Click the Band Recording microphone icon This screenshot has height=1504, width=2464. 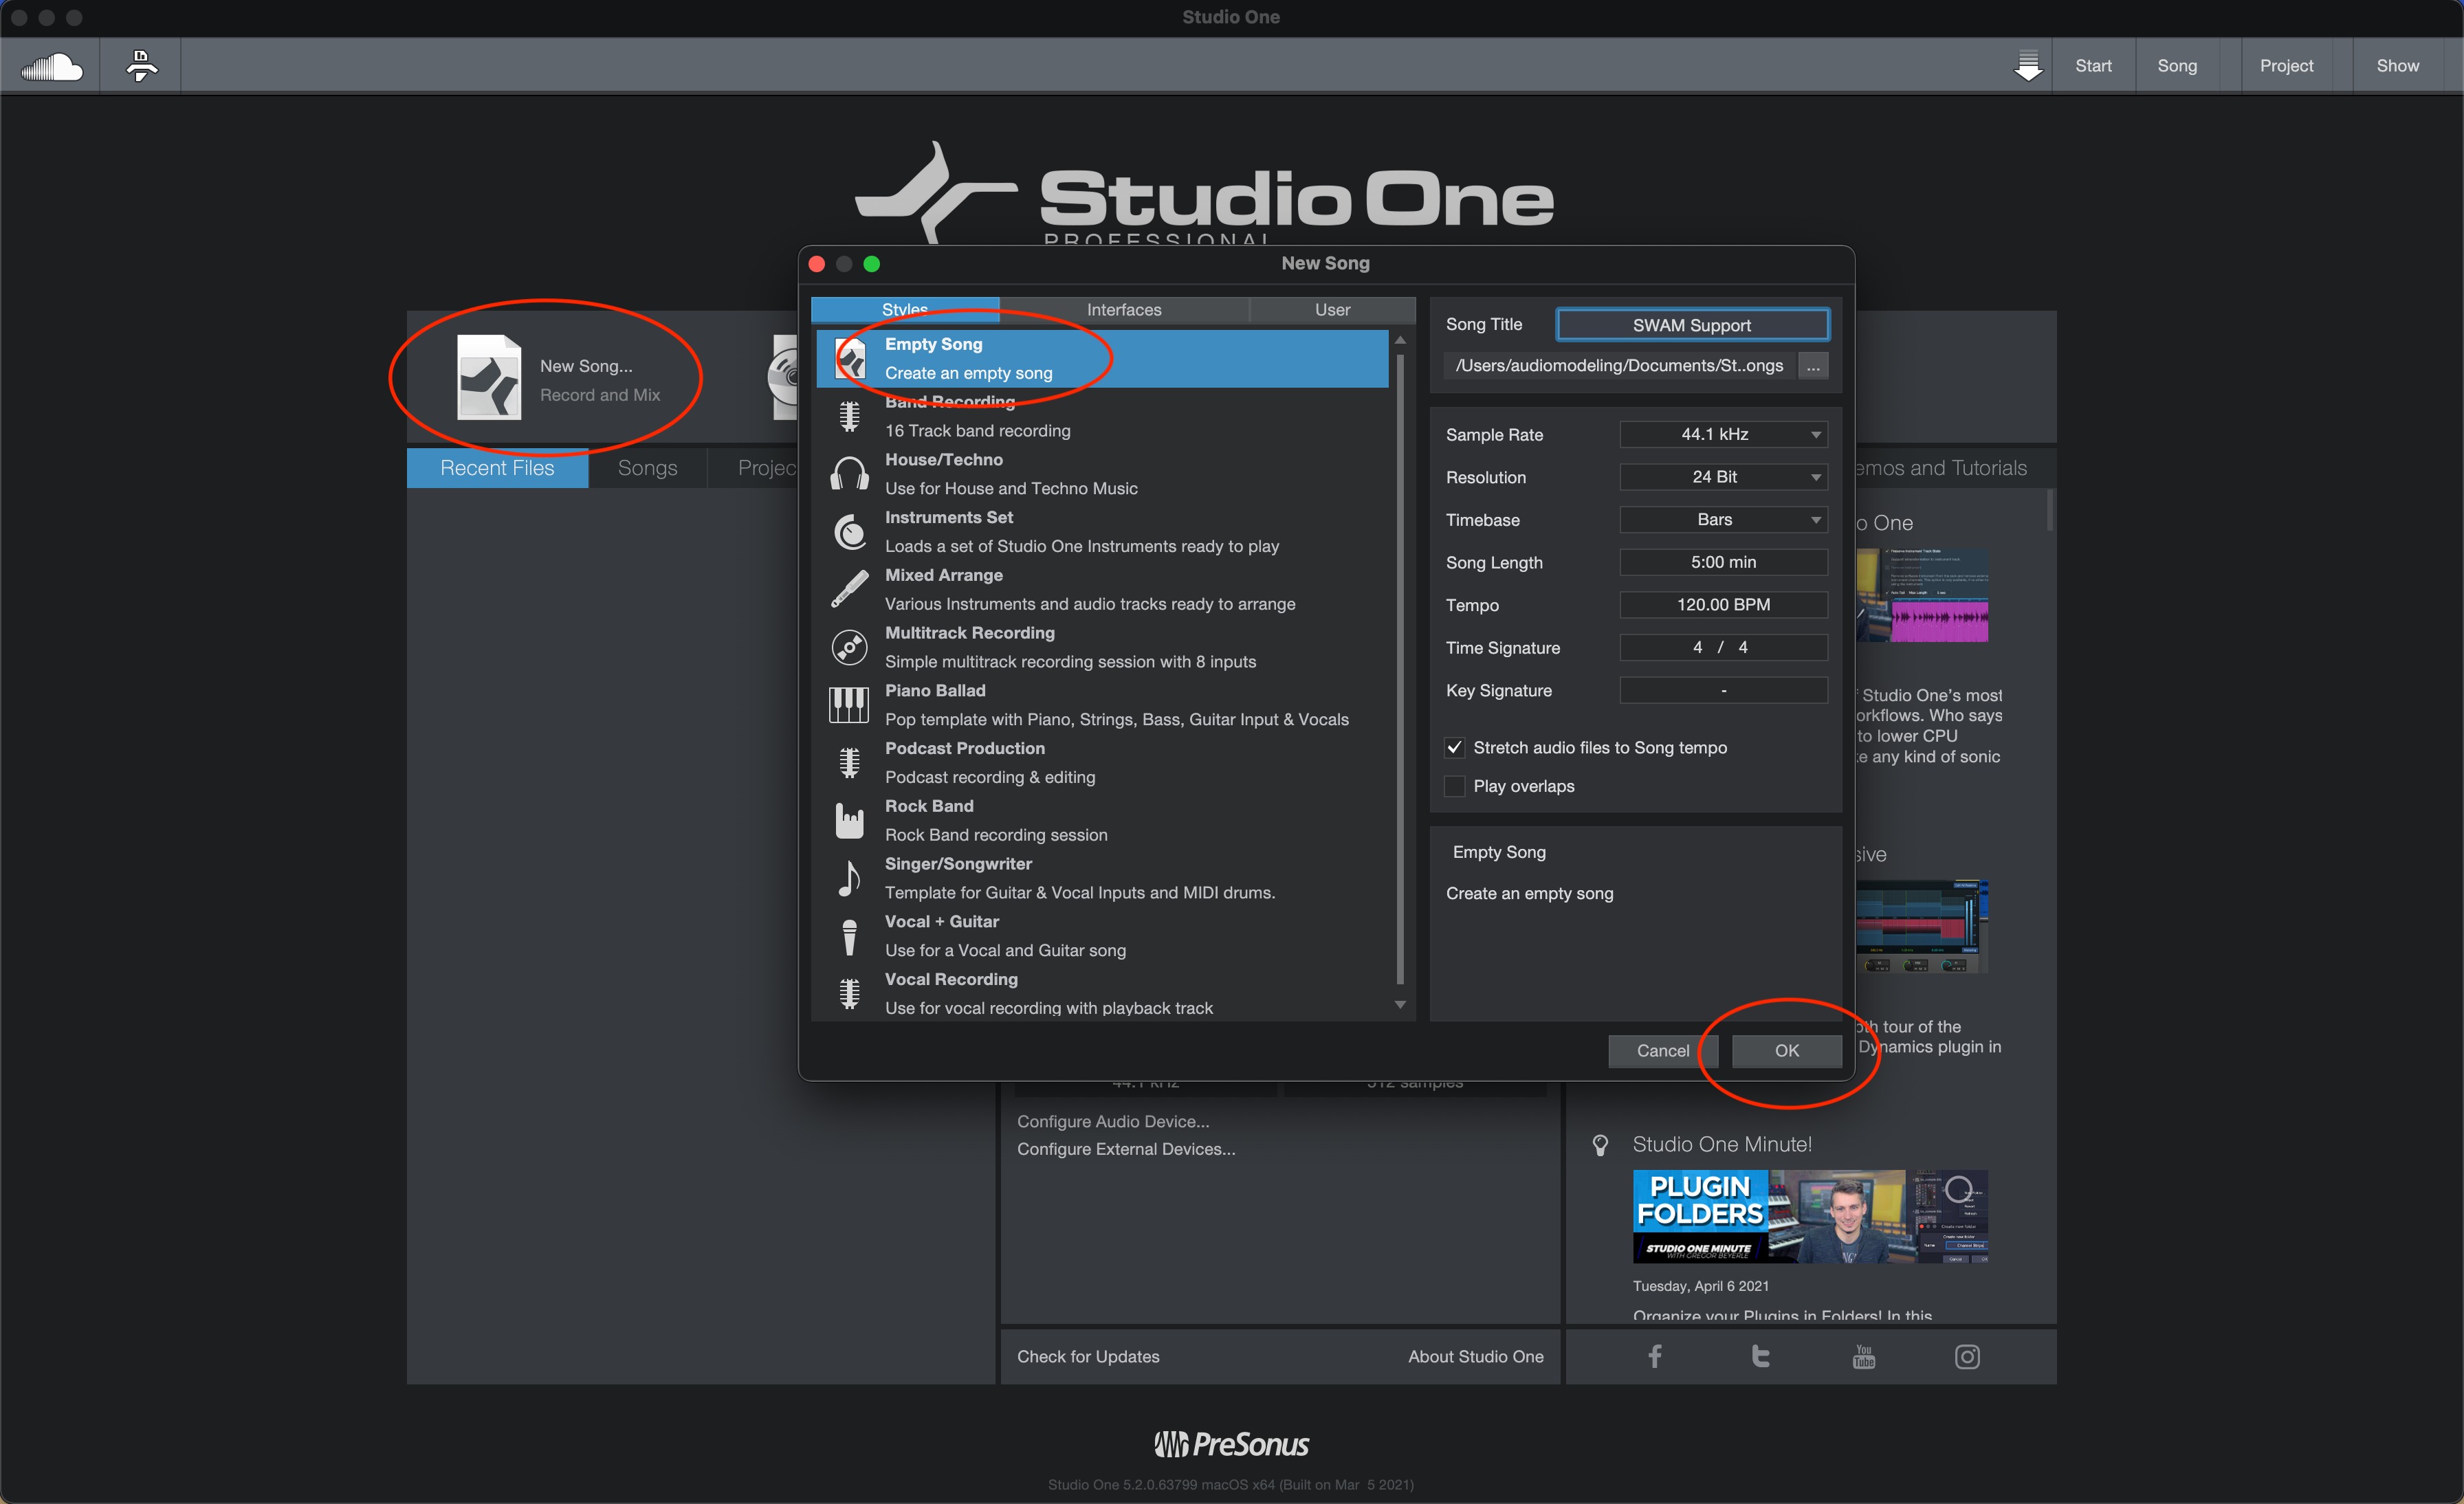[850, 416]
